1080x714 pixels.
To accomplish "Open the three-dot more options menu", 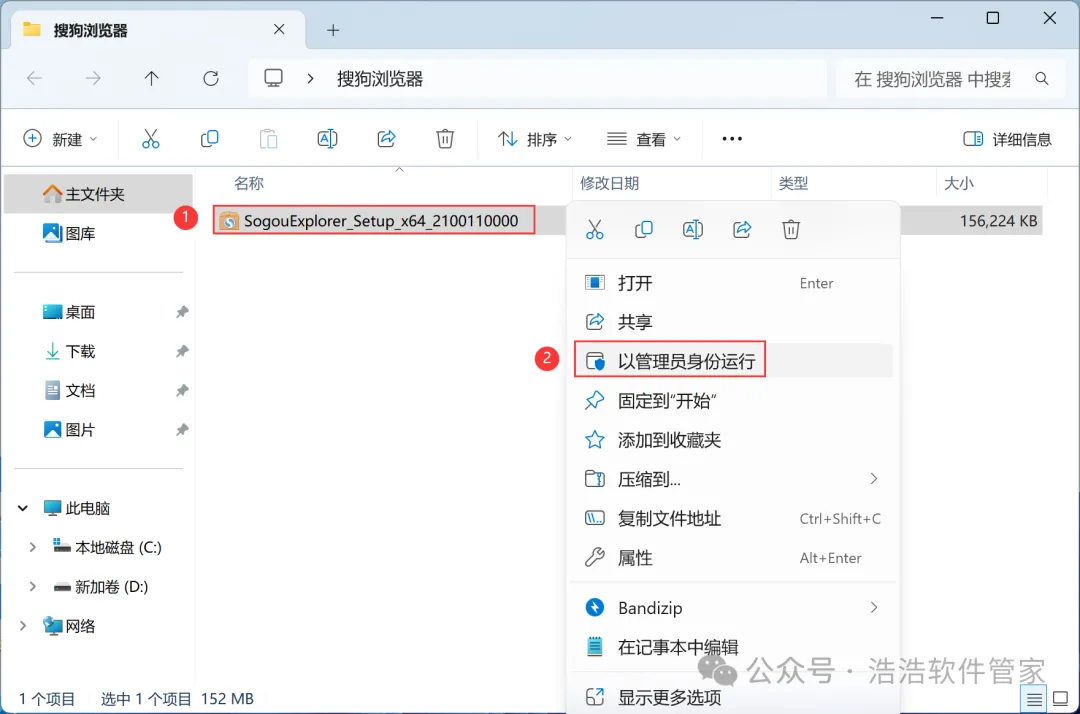I will (732, 139).
